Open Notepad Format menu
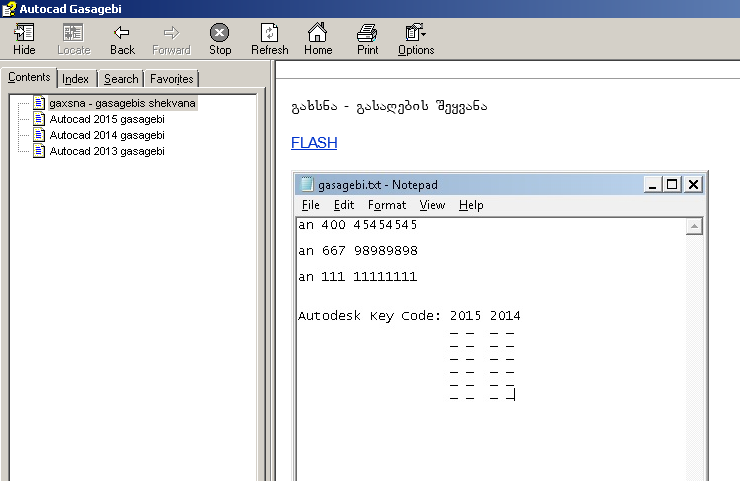This screenshot has height=481, width=740. 387,205
